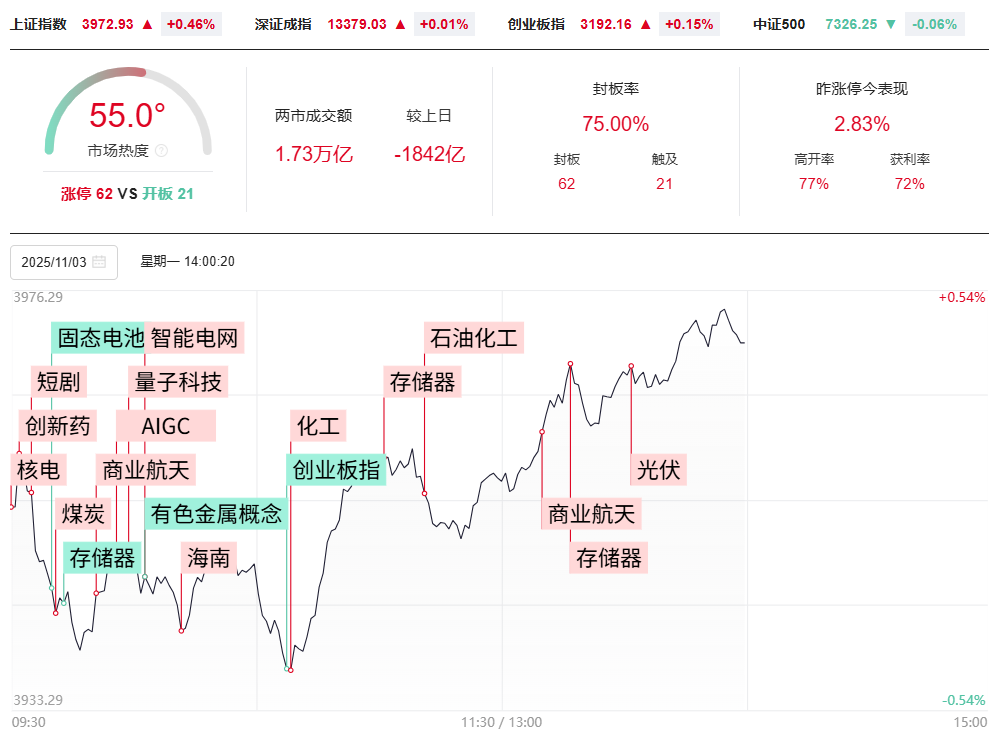Select the 中证500 index in top bar
The height and width of the screenshot is (738, 1004).
(x=779, y=24)
